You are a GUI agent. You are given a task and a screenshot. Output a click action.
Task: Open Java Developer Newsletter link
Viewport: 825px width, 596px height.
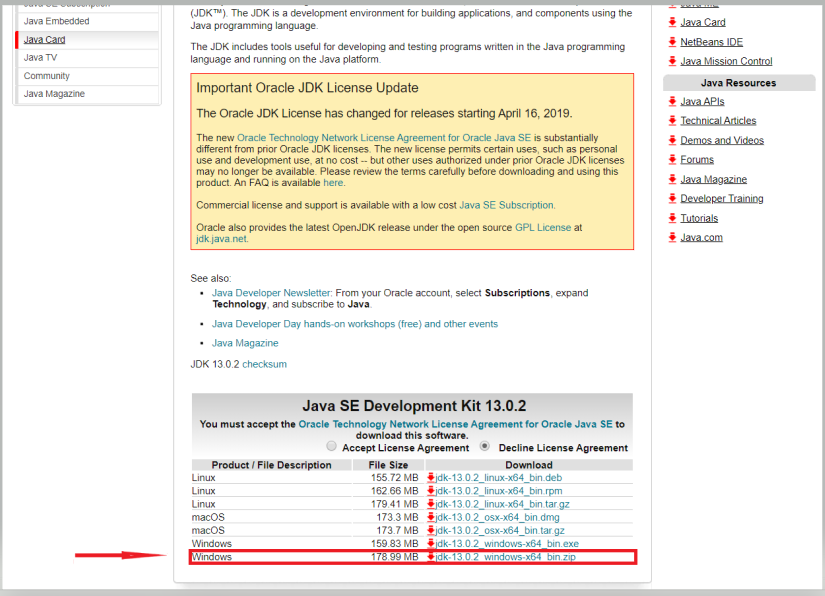point(271,293)
